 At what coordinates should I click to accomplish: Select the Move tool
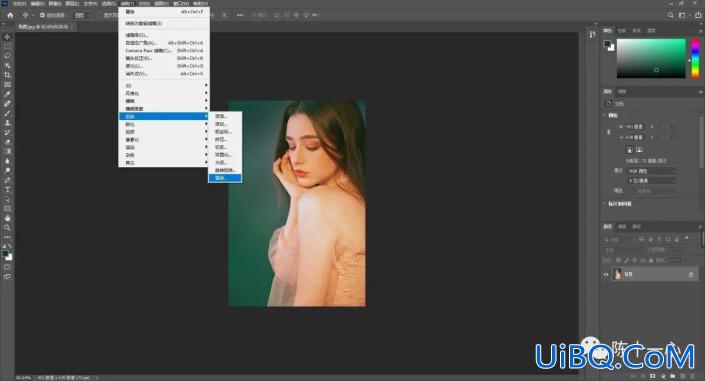(x=7, y=36)
